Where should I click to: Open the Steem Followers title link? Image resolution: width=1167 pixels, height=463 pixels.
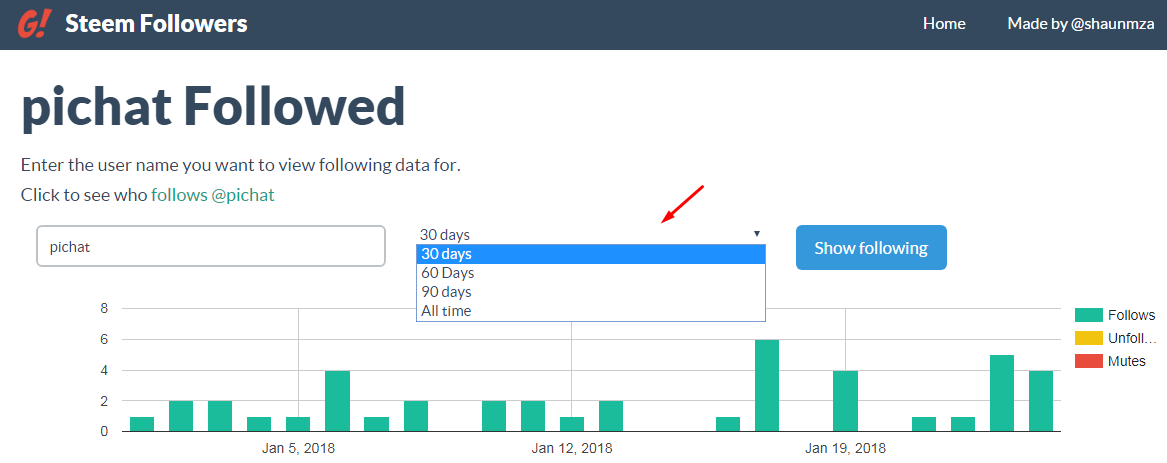[x=156, y=24]
